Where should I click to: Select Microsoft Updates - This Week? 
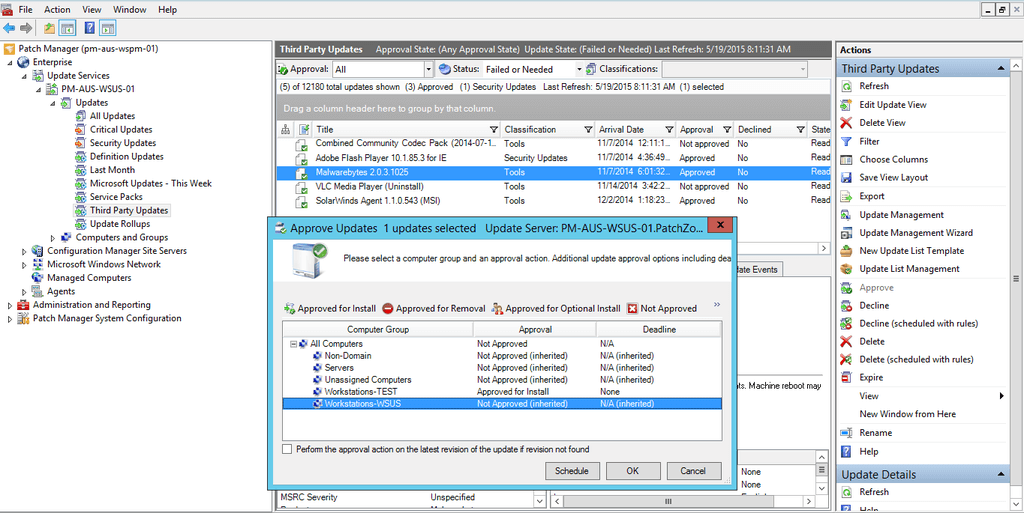coord(151,183)
